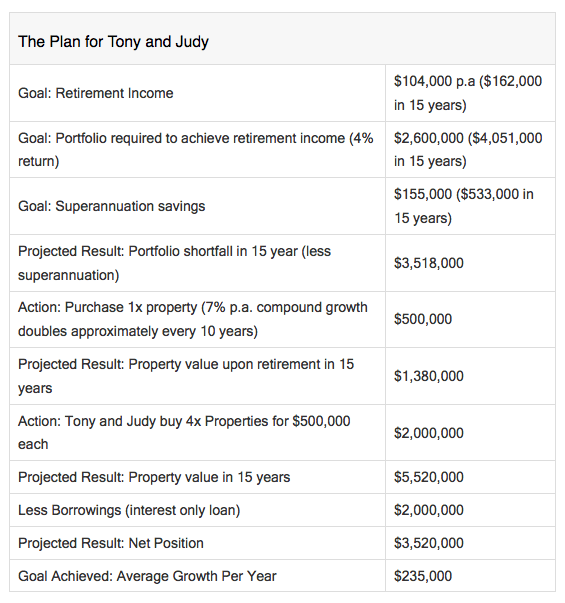Select the 'Goal: Retirement Income' row label
The image size is (565, 603).
tap(96, 93)
